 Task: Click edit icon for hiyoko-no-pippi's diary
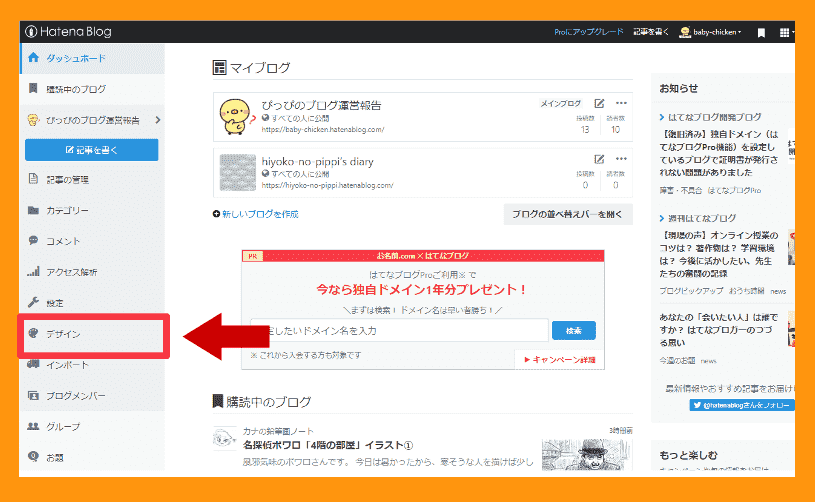(x=599, y=159)
